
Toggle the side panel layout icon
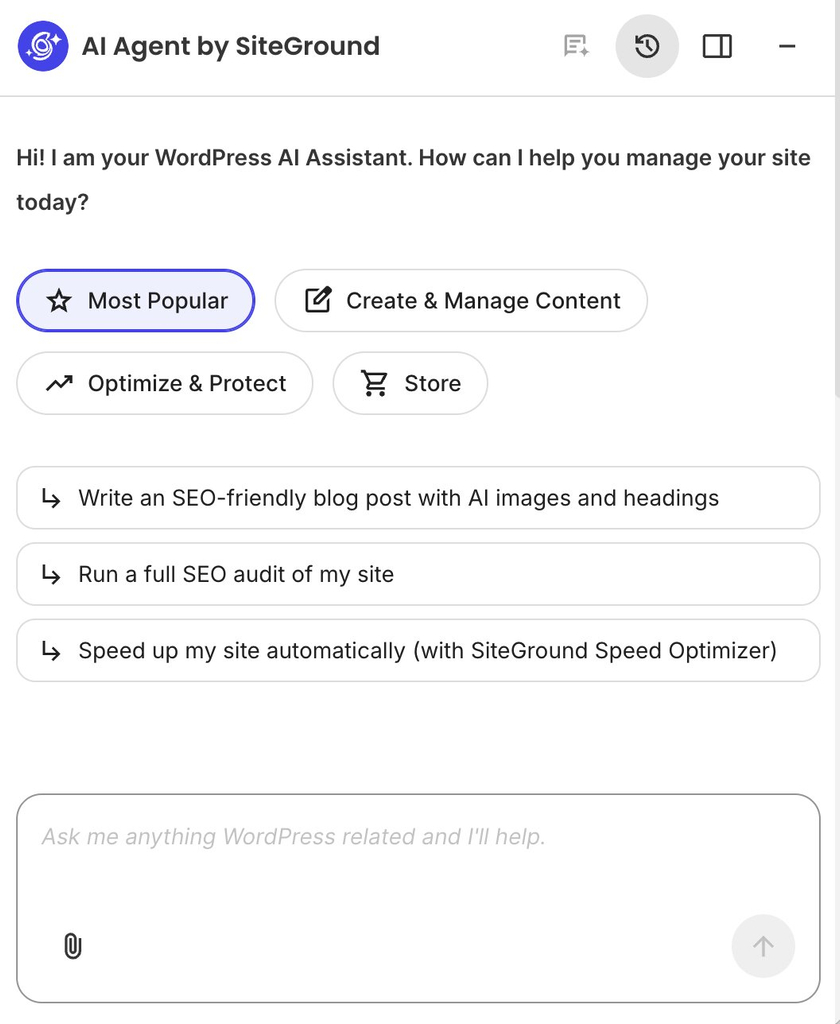point(717,46)
